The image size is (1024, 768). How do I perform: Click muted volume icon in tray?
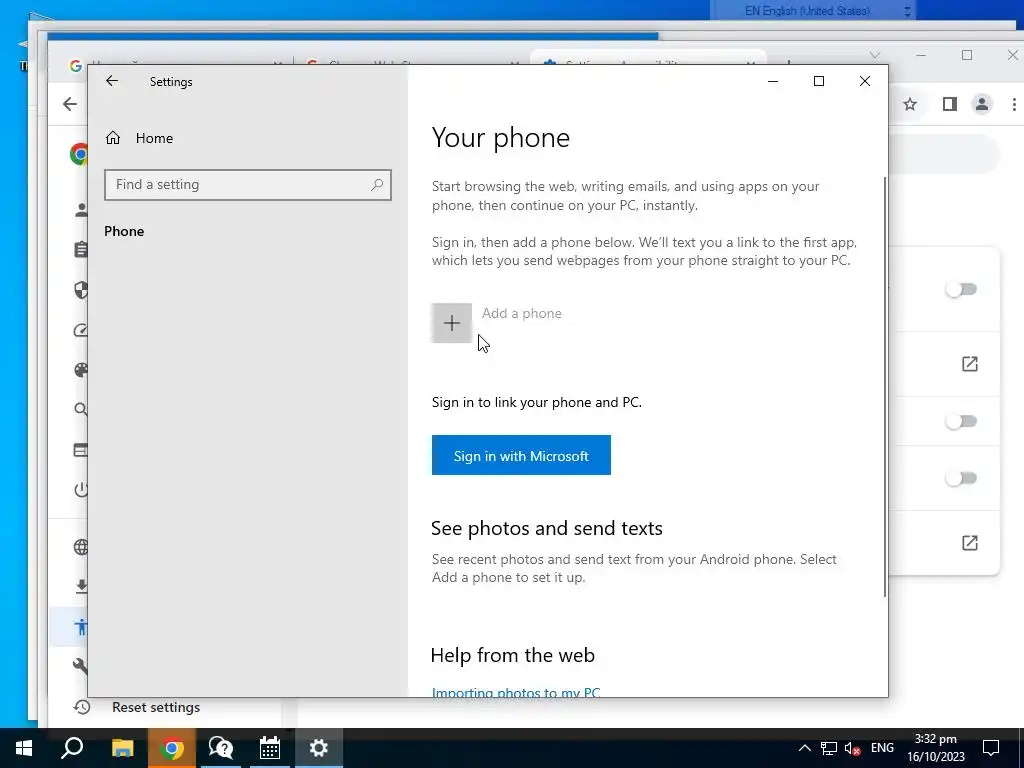pyautogui.click(x=852, y=748)
